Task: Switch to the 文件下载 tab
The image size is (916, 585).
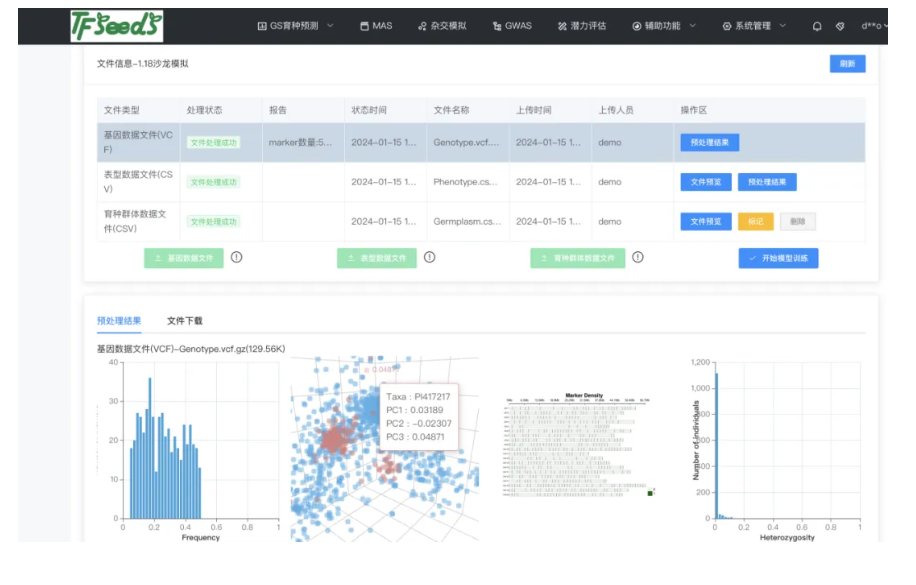Action: (185, 321)
